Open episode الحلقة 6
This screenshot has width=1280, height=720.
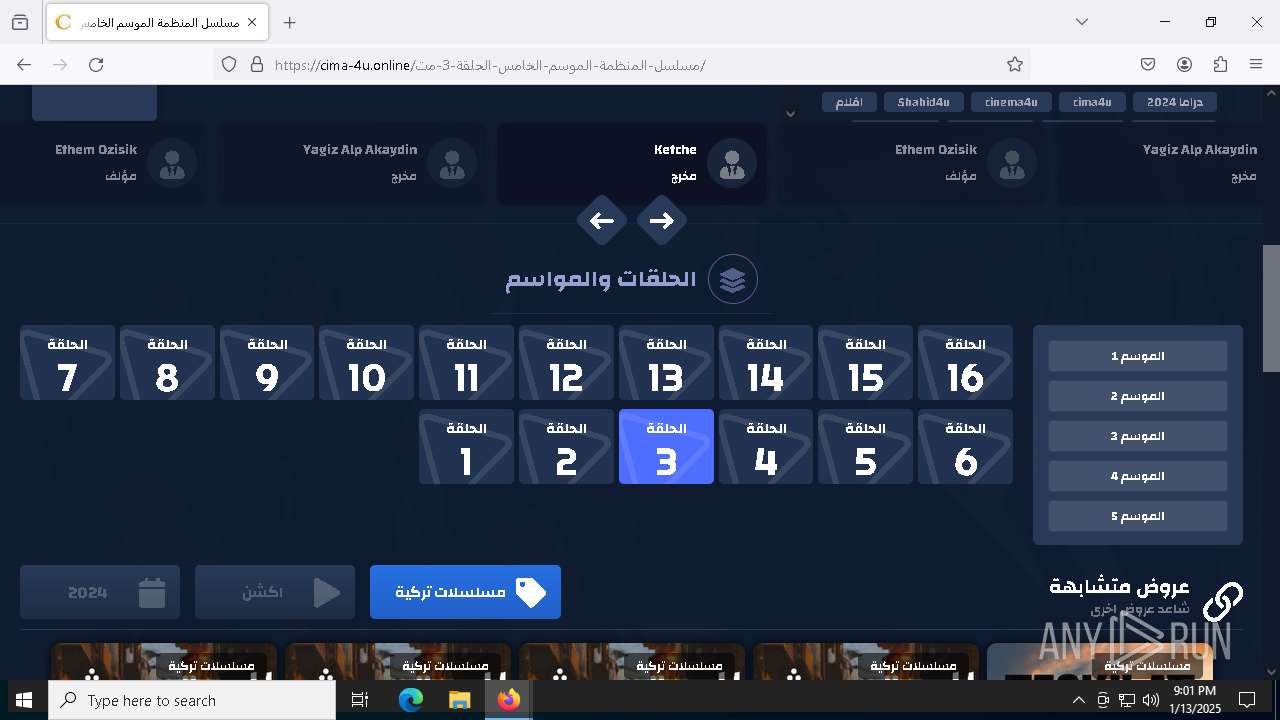click(x=965, y=447)
